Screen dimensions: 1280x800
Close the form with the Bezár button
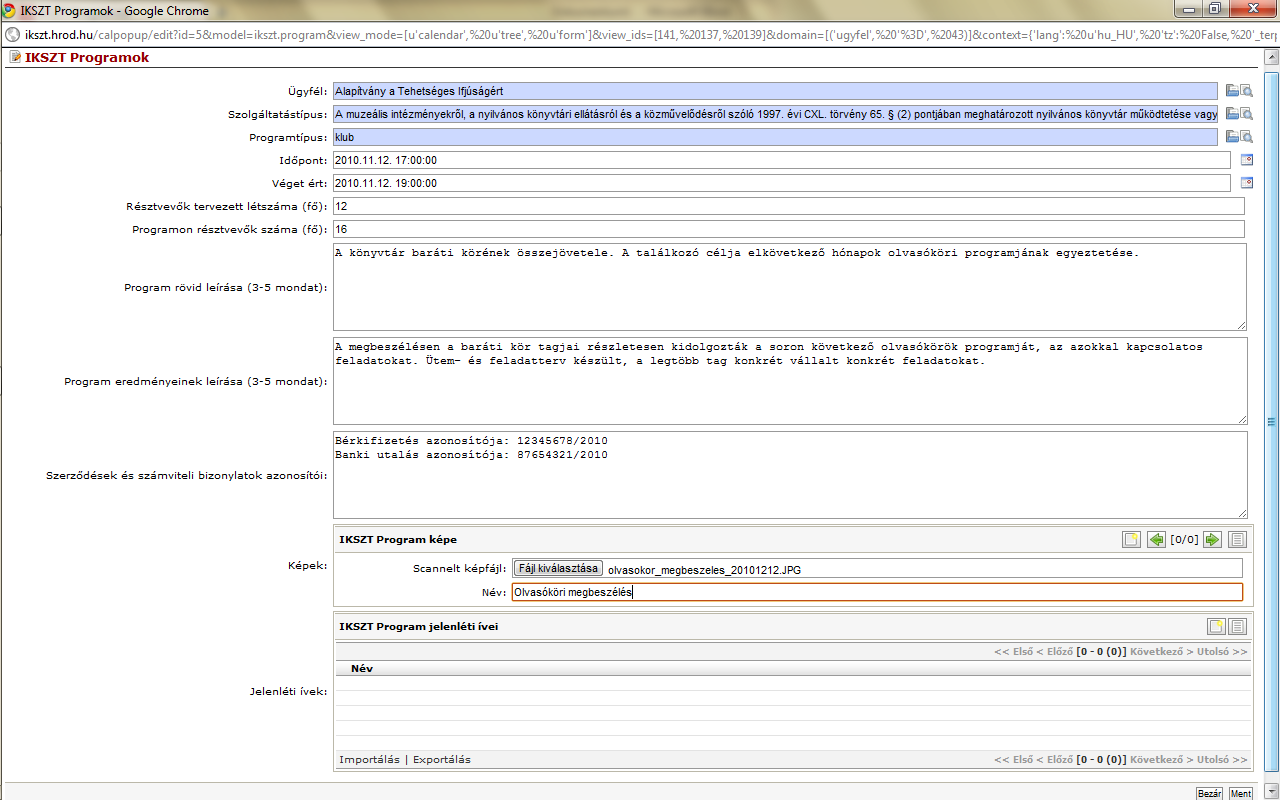1210,793
